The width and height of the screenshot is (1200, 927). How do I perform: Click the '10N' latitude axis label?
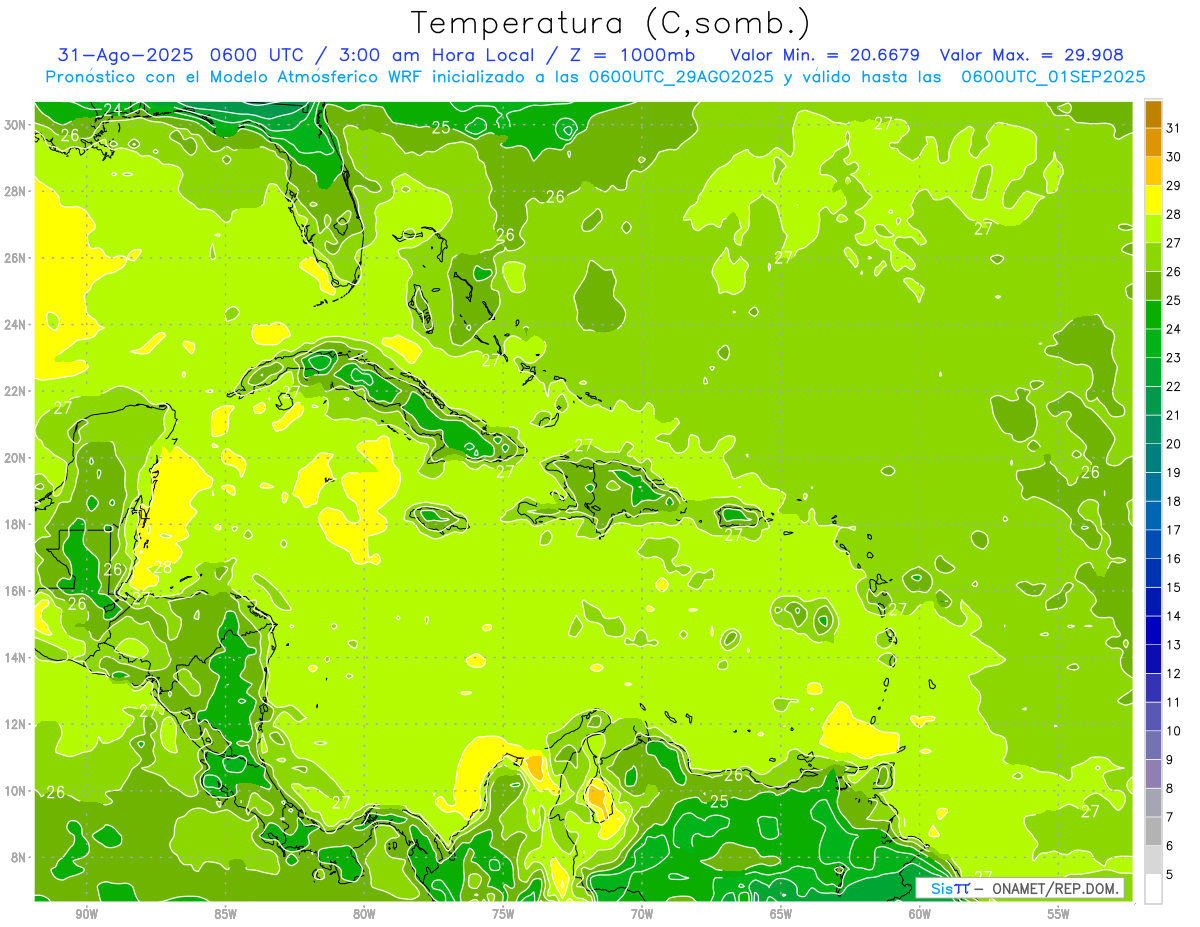[x=17, y=791]
